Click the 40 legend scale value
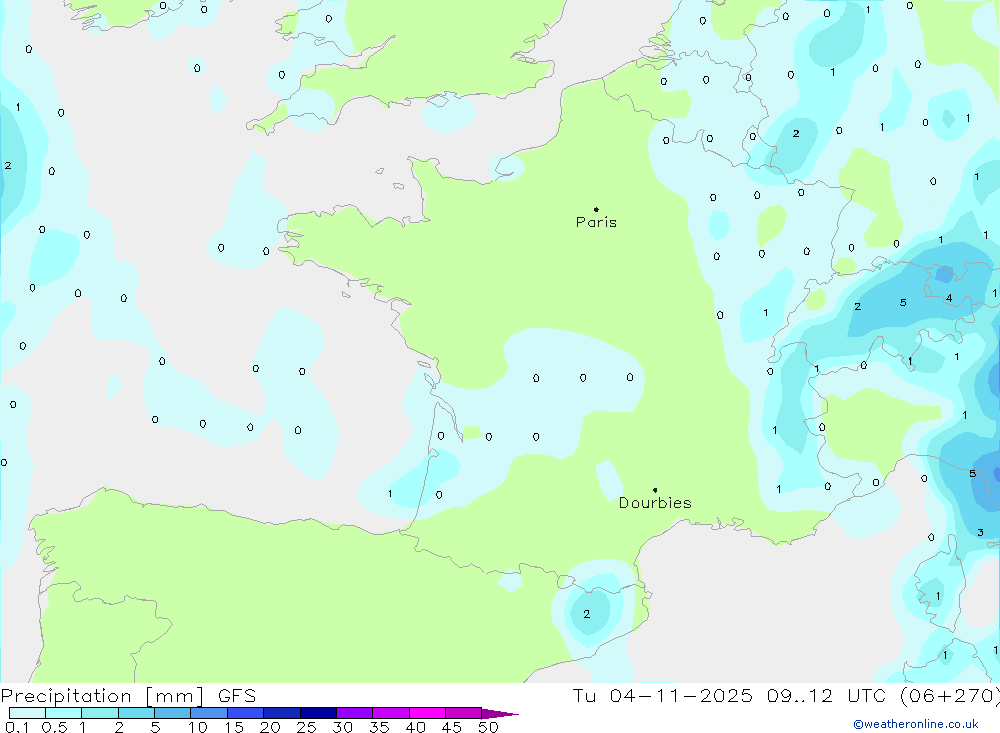Screen dimensions: 1000x733 (415, 727)
